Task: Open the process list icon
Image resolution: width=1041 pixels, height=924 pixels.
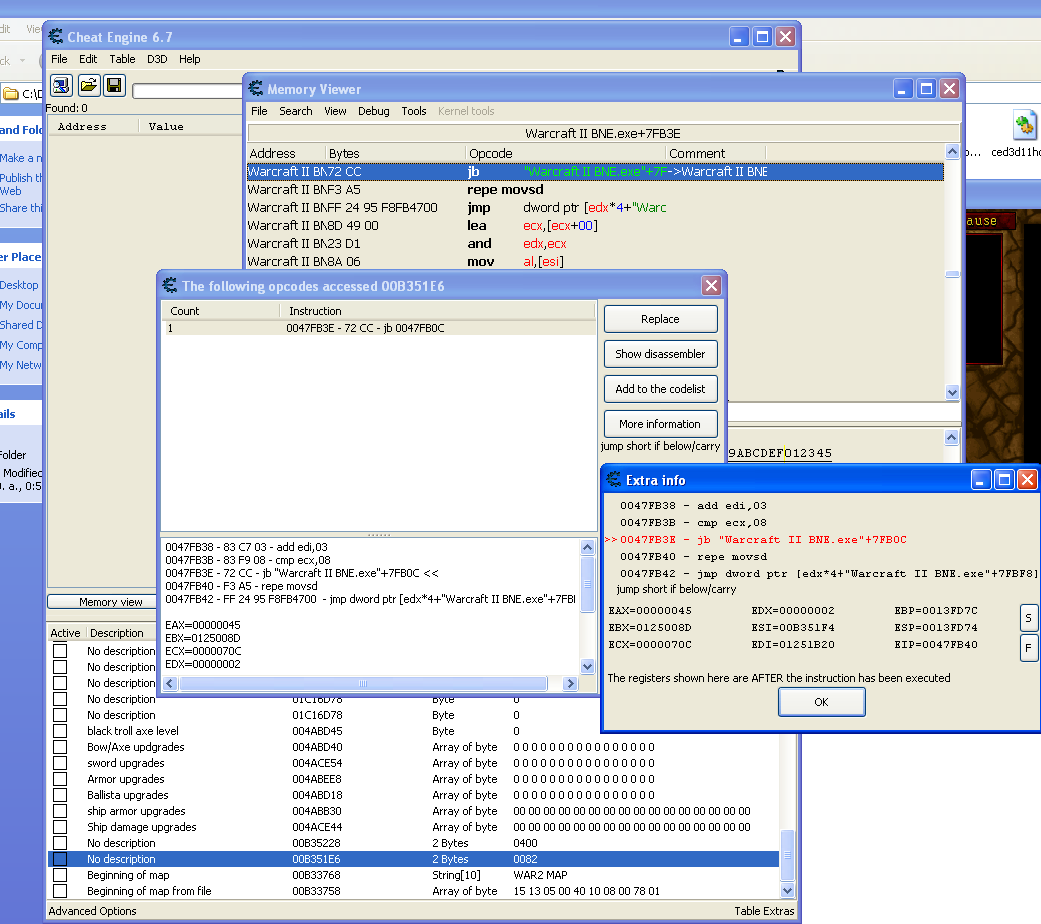Action: 61,86
